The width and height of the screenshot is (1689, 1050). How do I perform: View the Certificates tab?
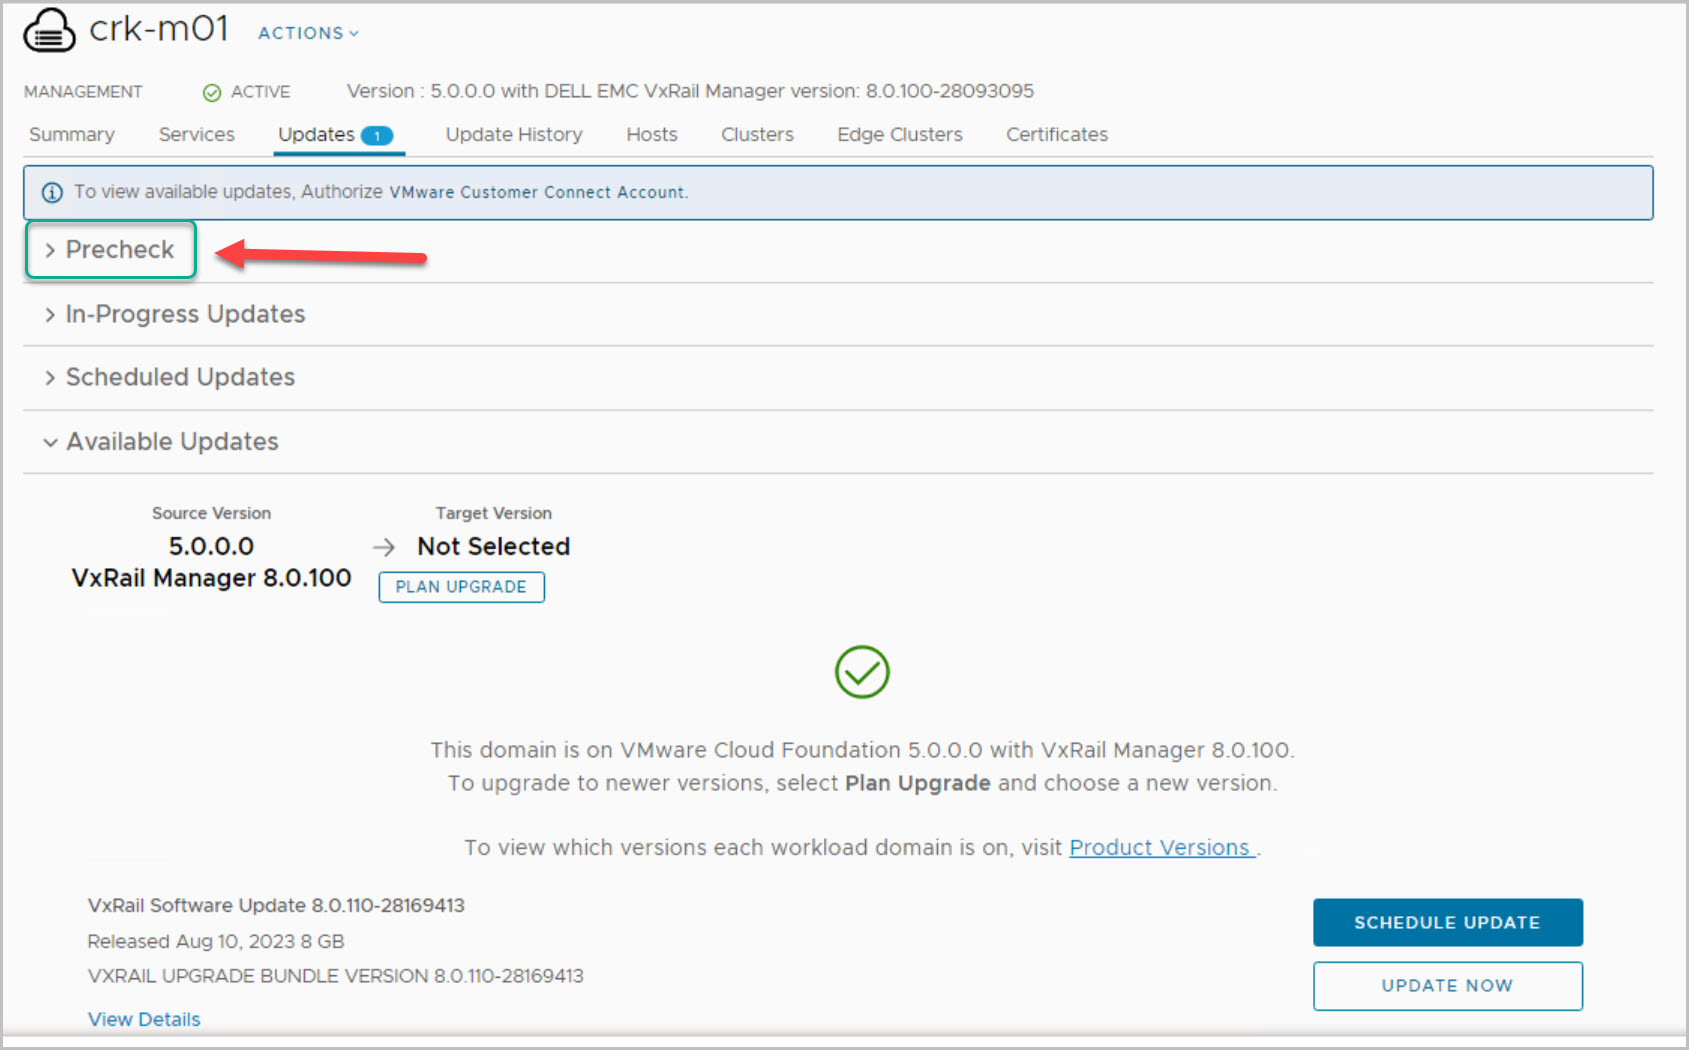pos(1057,134)
